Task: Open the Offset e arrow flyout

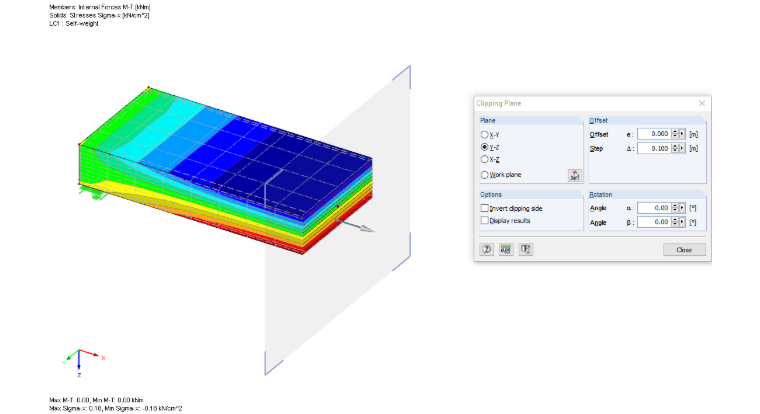Action: click(x=682, y=134)
